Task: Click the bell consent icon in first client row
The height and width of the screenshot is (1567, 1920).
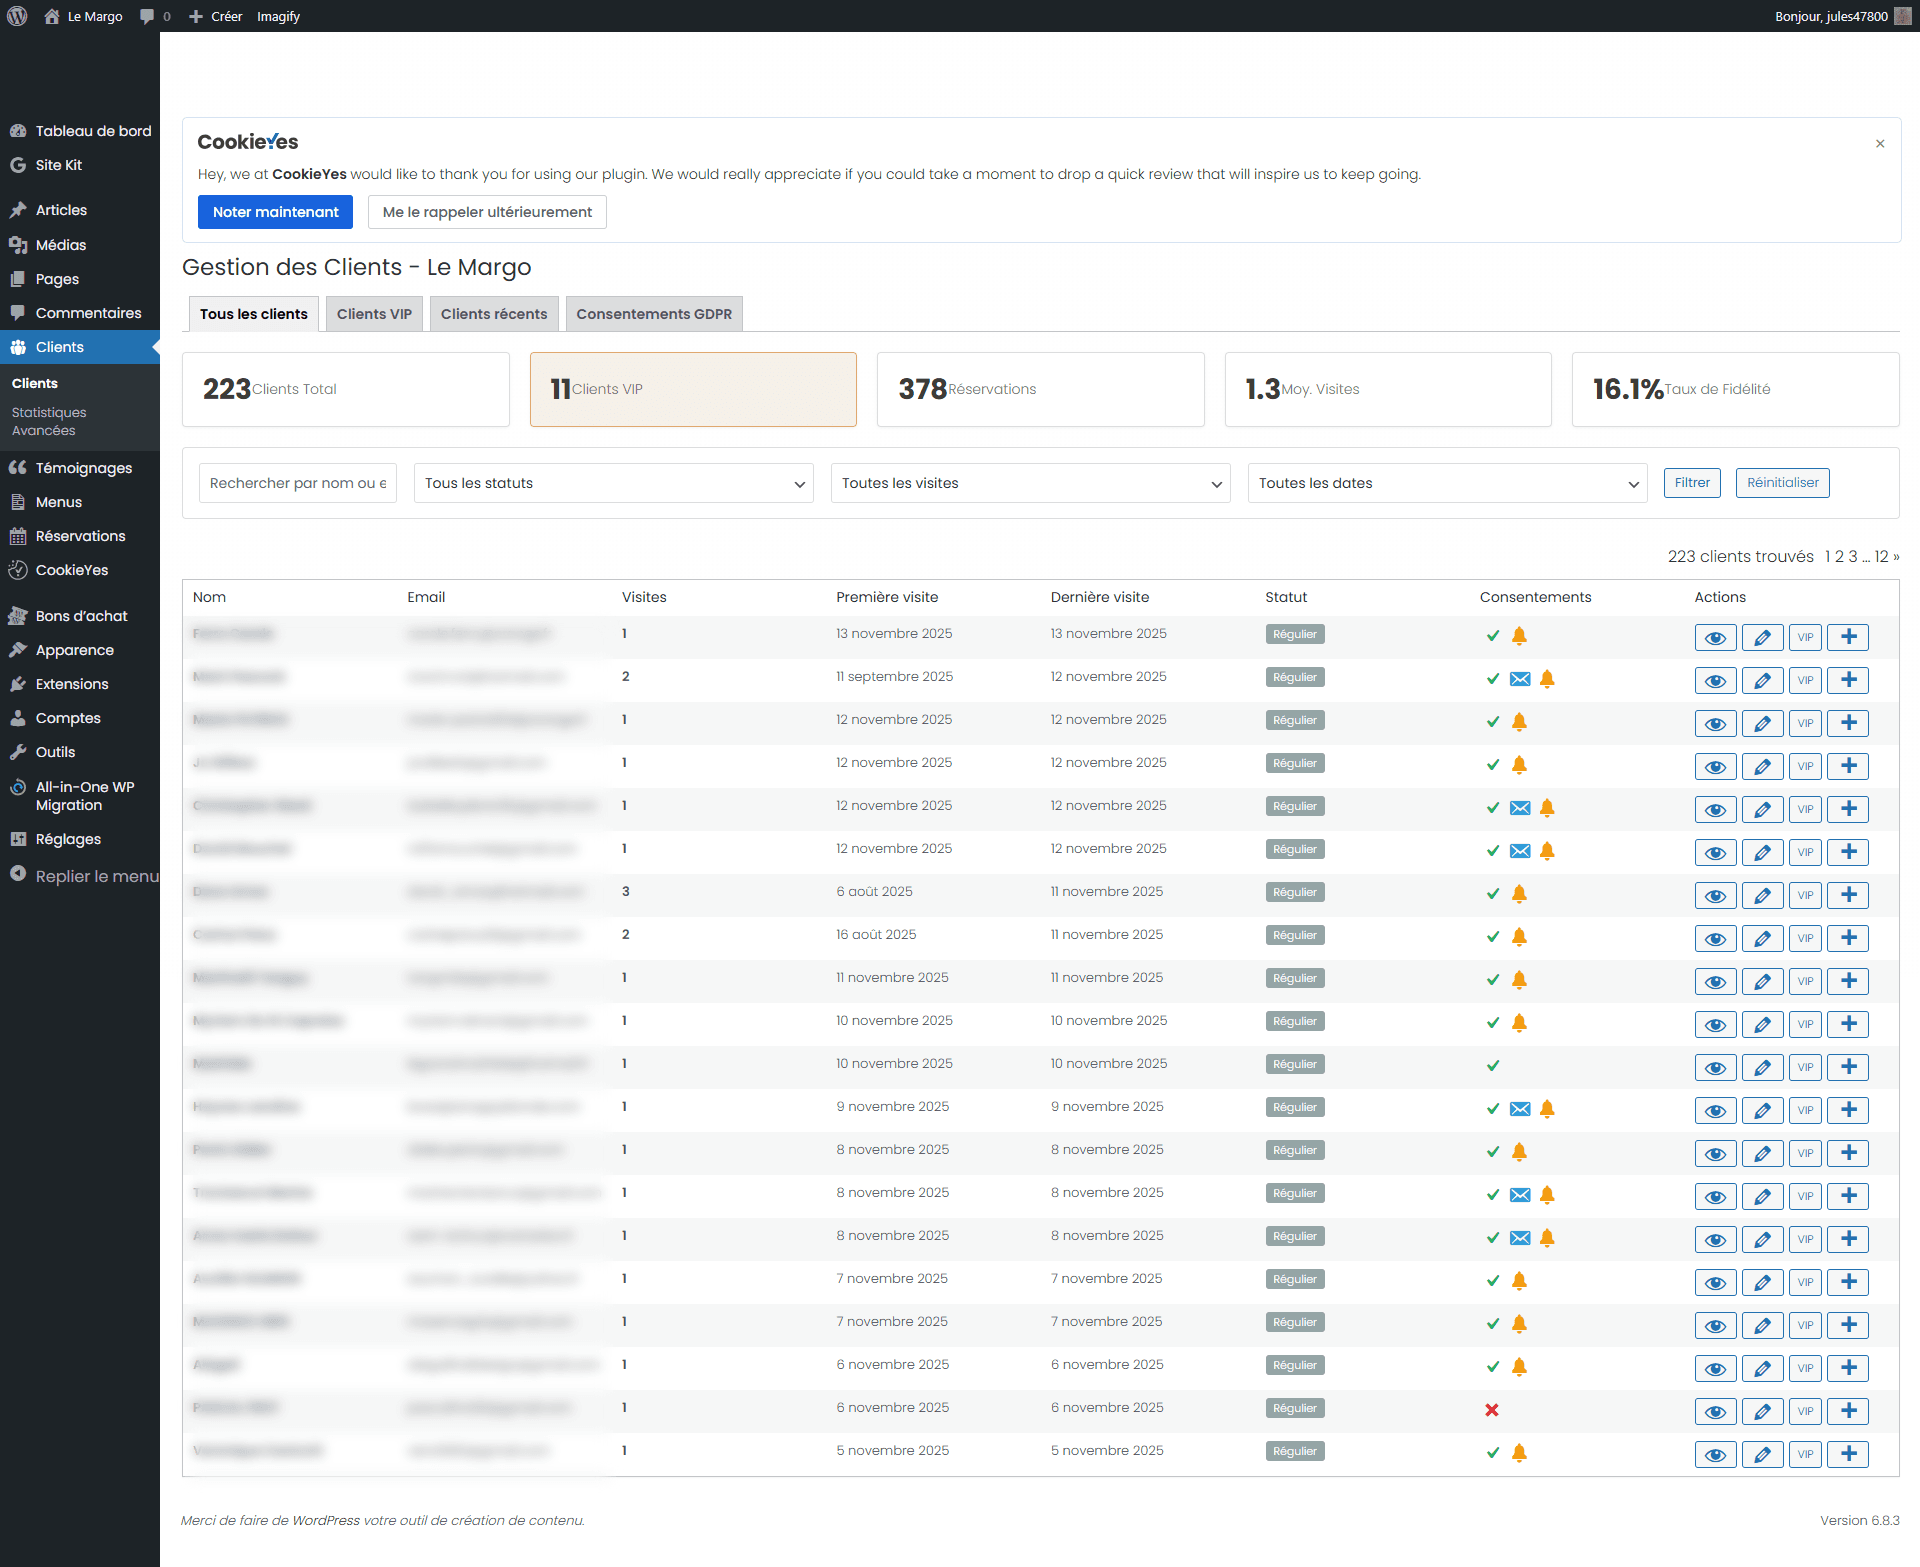Action: (1519, 636)
